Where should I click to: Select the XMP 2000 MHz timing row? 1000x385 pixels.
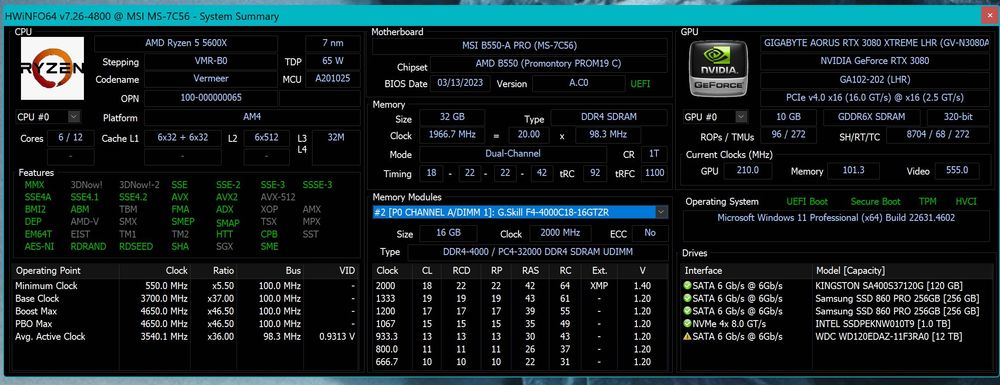520,286
